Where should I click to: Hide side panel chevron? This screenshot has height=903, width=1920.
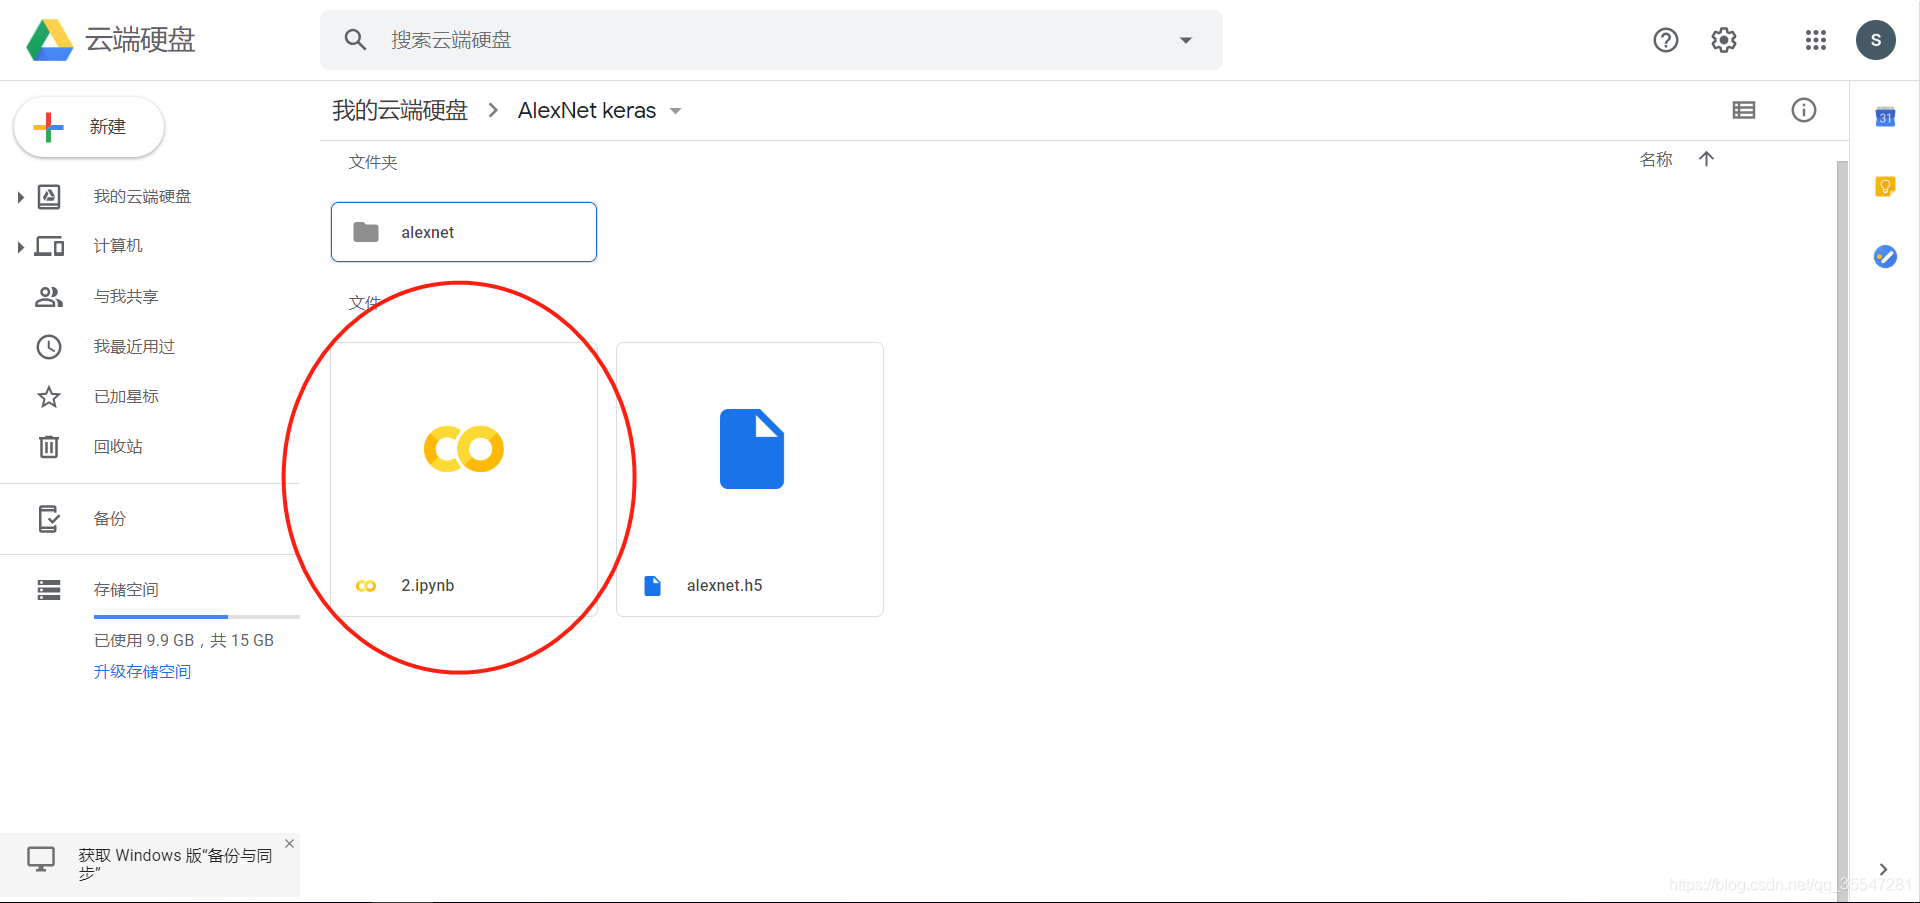(1883, 869)
